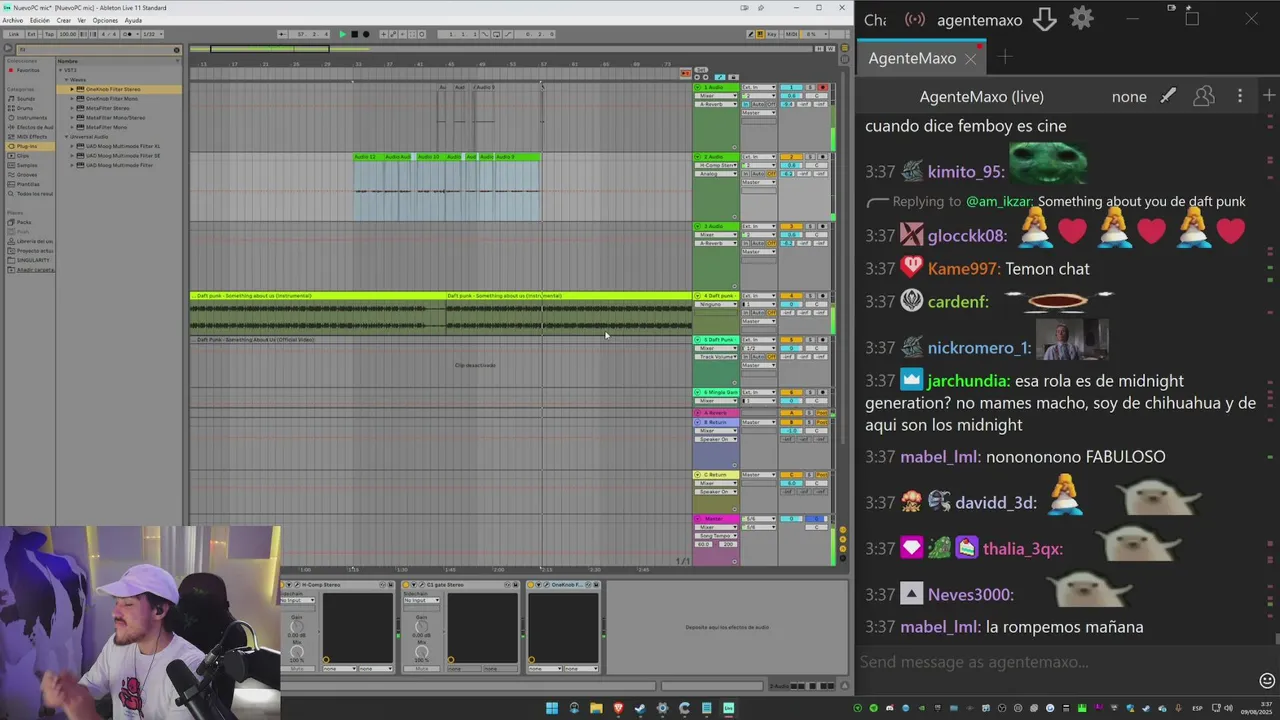Collapse the Universal Audio folder
1280x720 pixels.
(x=66, y=136)
